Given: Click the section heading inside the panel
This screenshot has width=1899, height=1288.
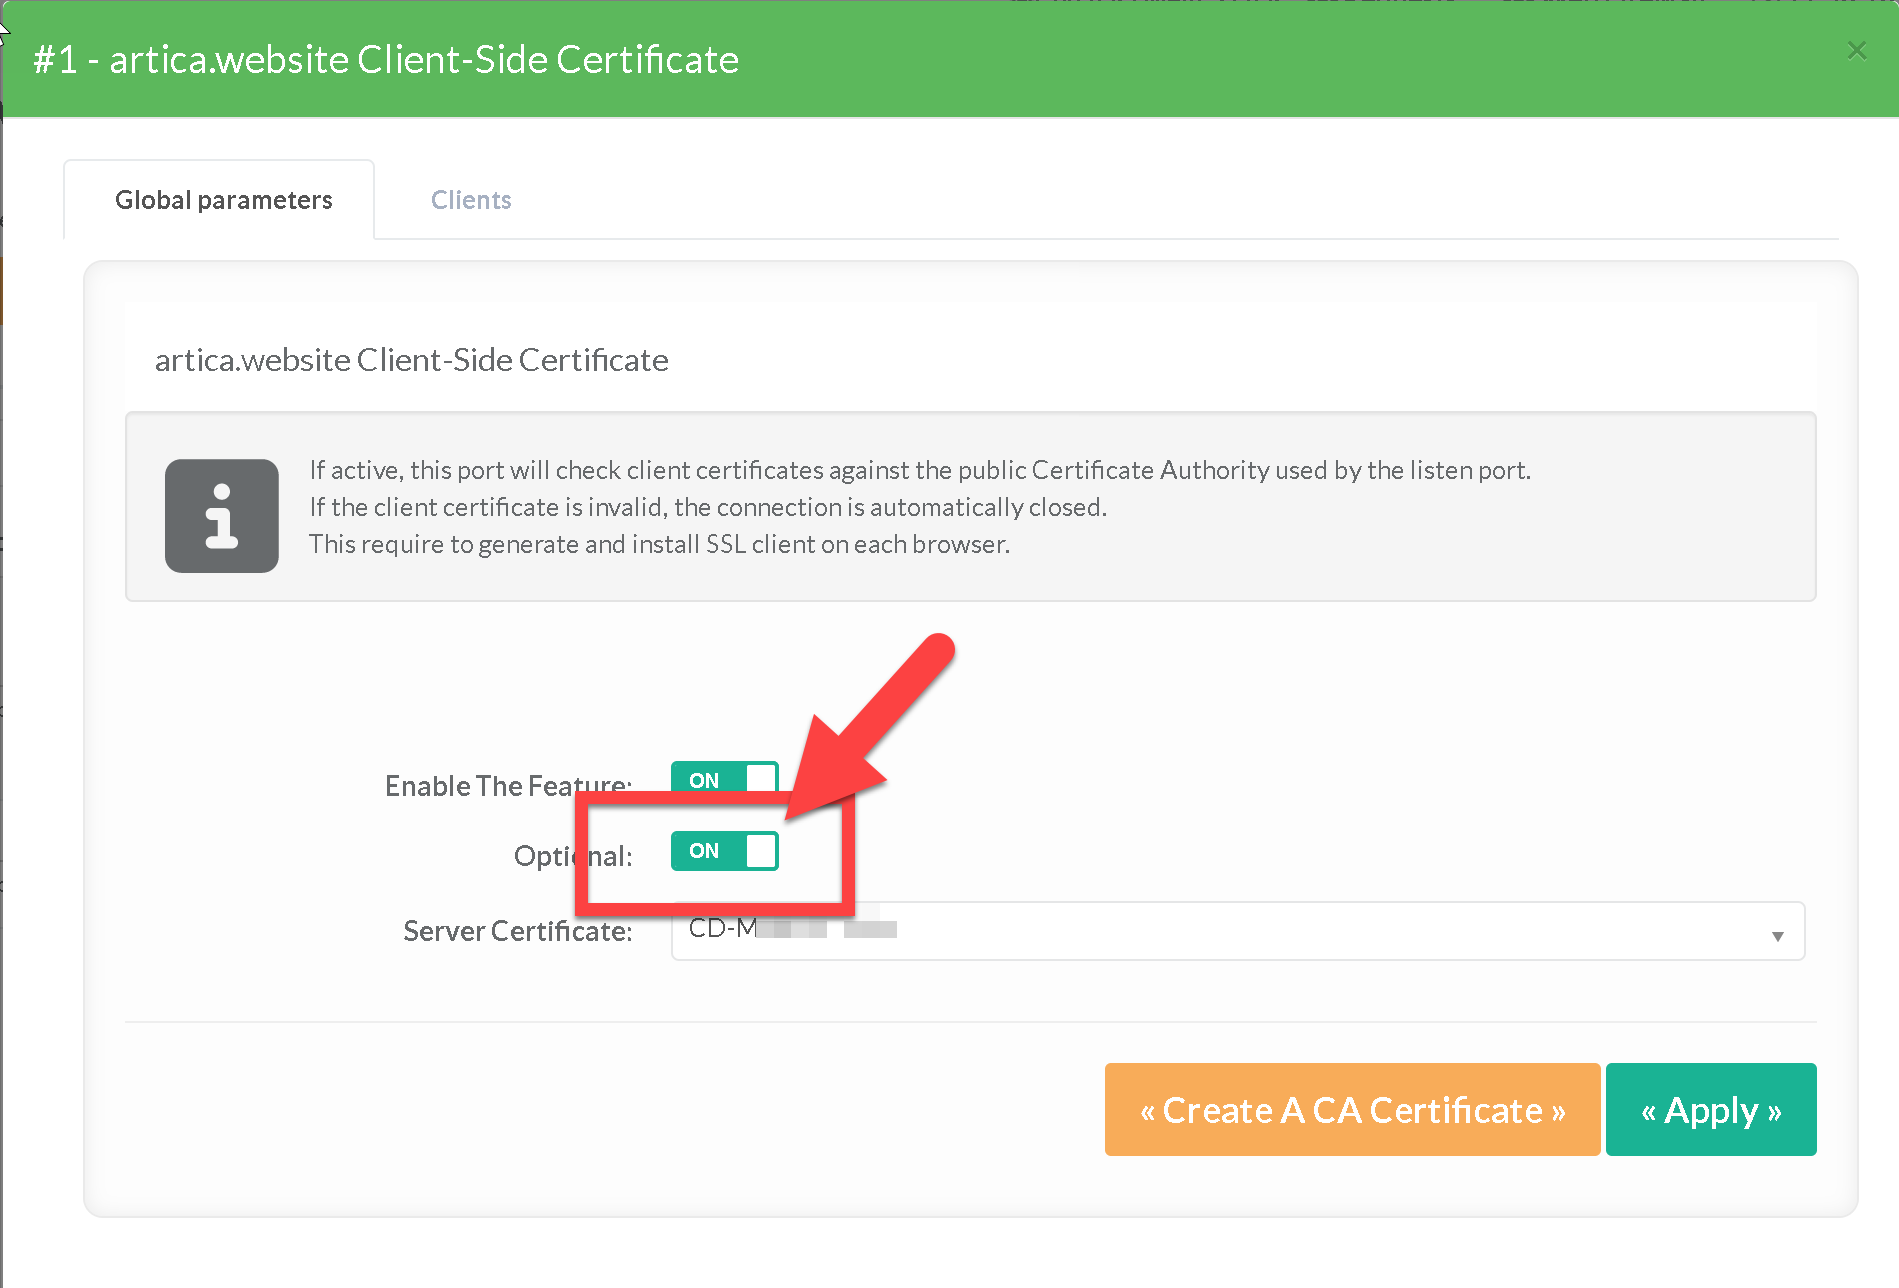Looking at the screenshot, I should coord(411,360).
